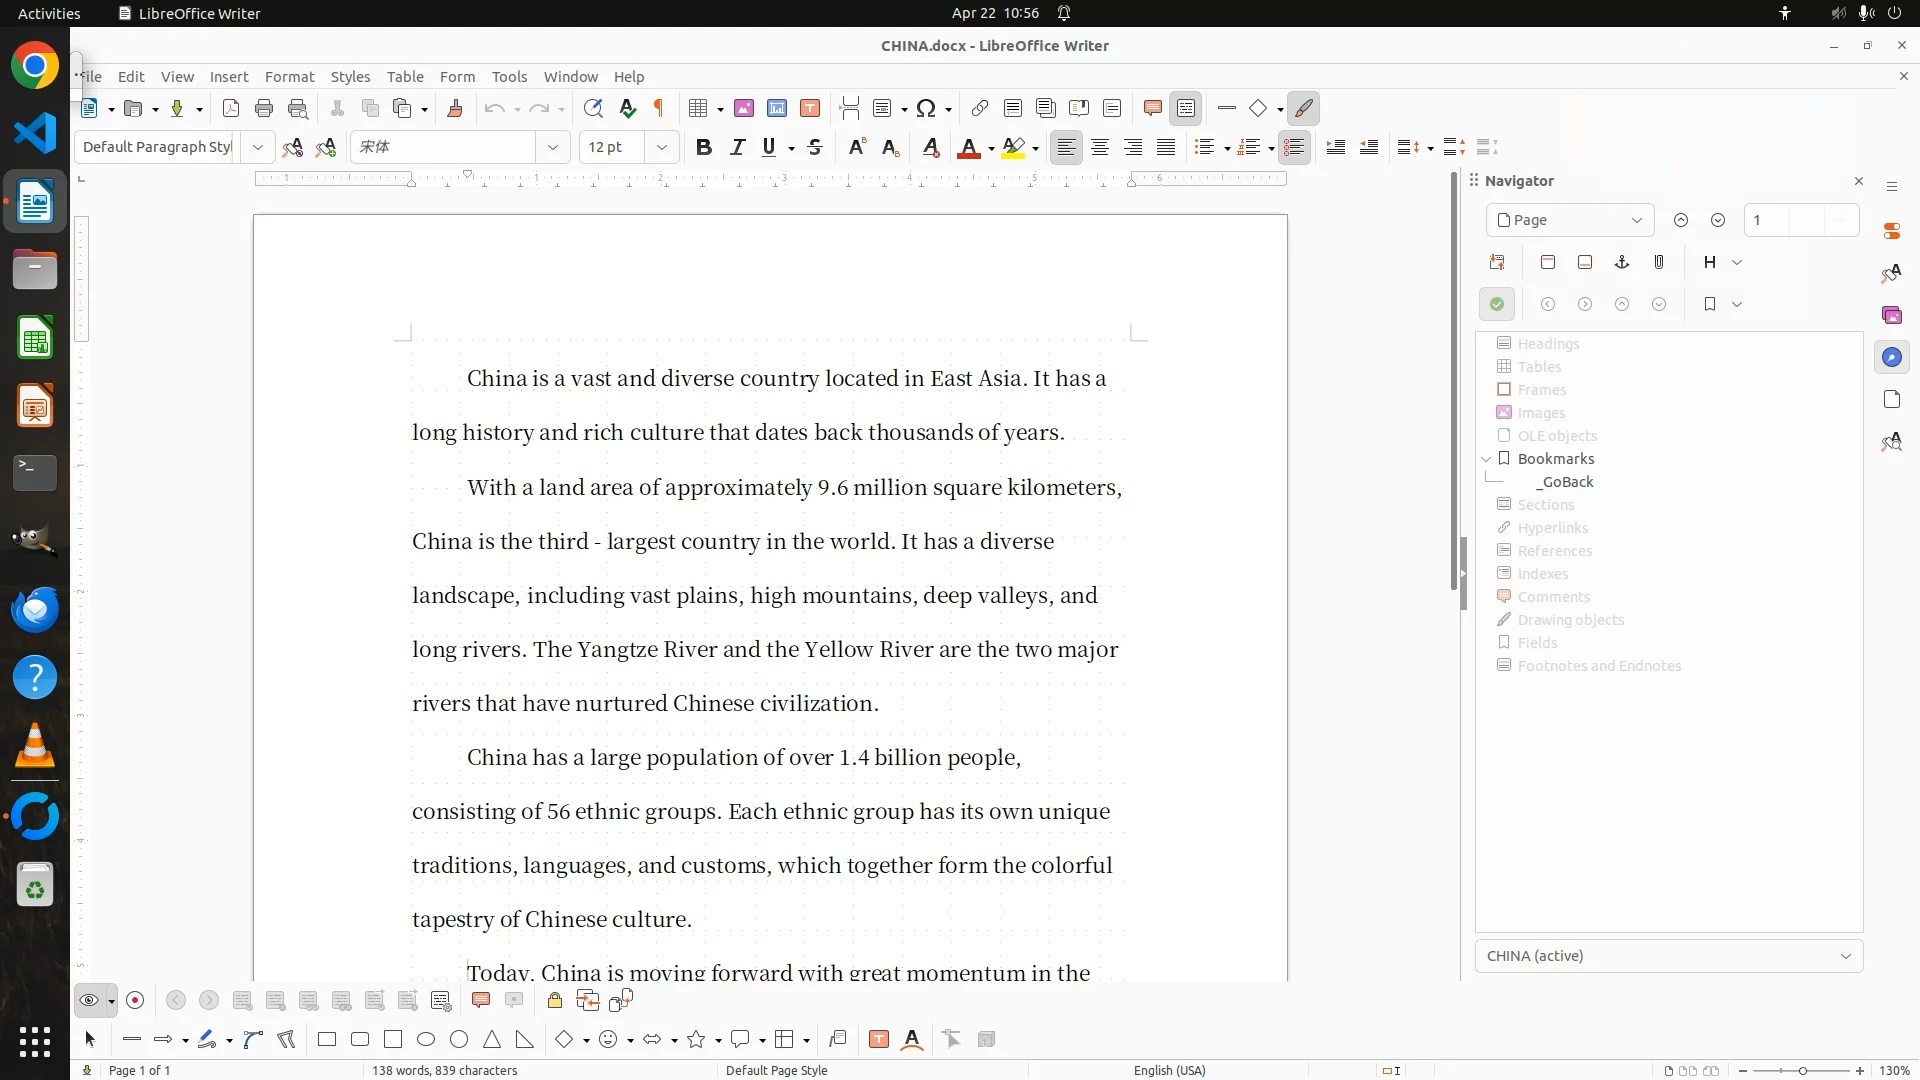Select the _GoBack bookmark entry
Image resolution: width=1920 pixels, height=1080 pixels.
1565,482
